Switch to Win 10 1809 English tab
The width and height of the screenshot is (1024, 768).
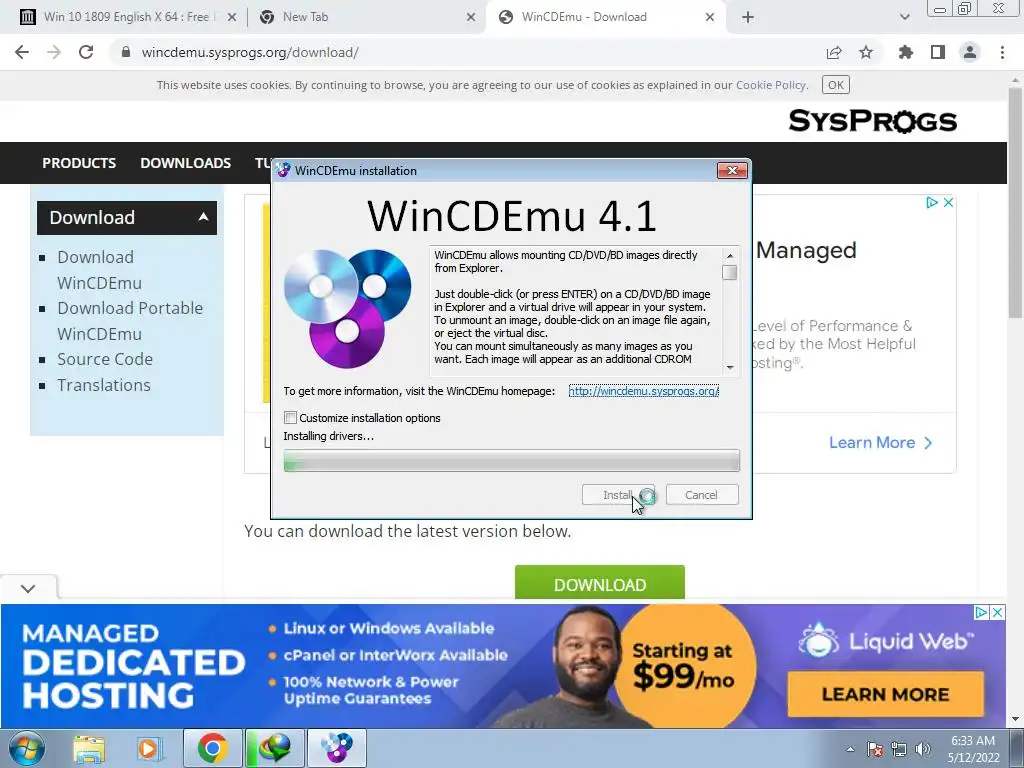[x=124, y=17]
